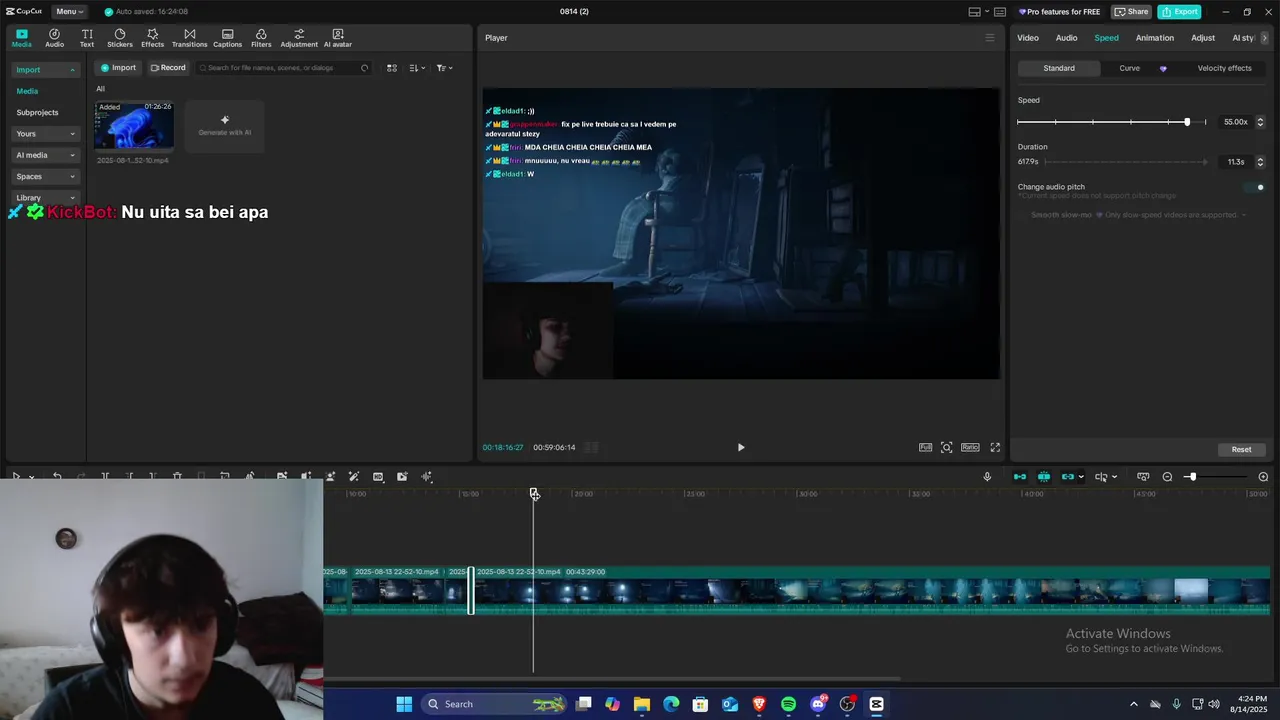Click the Import button in media panel

point(118,68)
